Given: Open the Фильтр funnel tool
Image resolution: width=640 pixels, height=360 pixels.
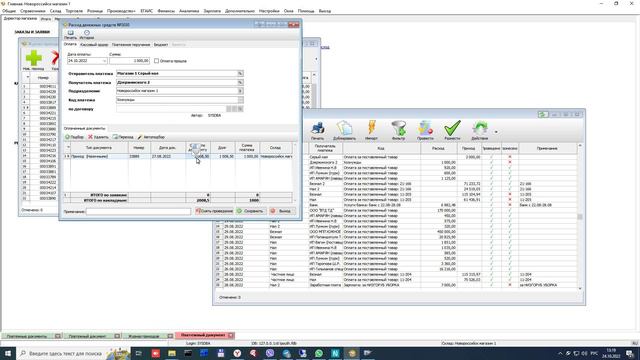Looking at the screenshot, I should point(398,128).
